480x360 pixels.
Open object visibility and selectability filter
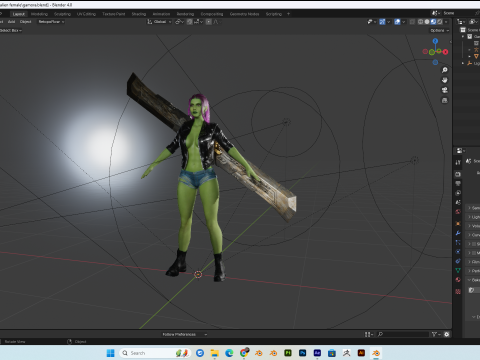371,22
